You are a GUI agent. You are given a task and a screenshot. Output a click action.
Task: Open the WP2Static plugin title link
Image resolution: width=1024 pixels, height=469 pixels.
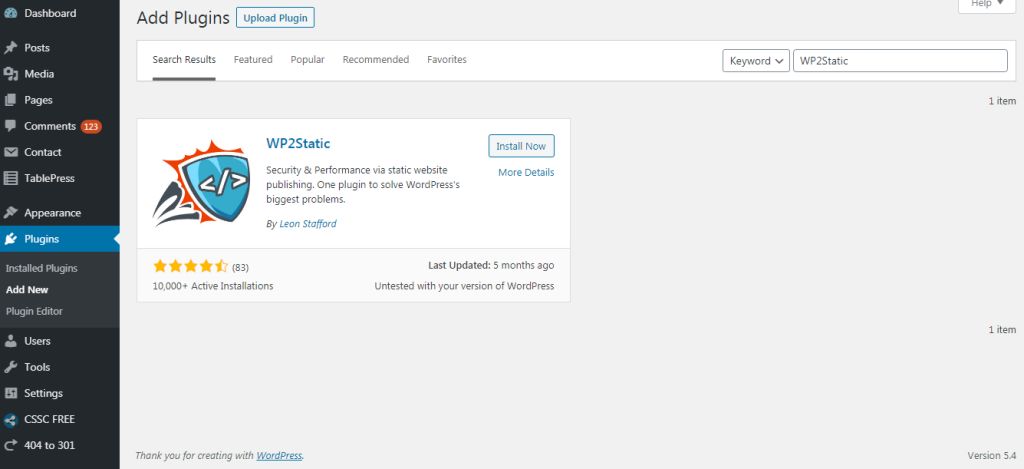(x=298, y=143)
